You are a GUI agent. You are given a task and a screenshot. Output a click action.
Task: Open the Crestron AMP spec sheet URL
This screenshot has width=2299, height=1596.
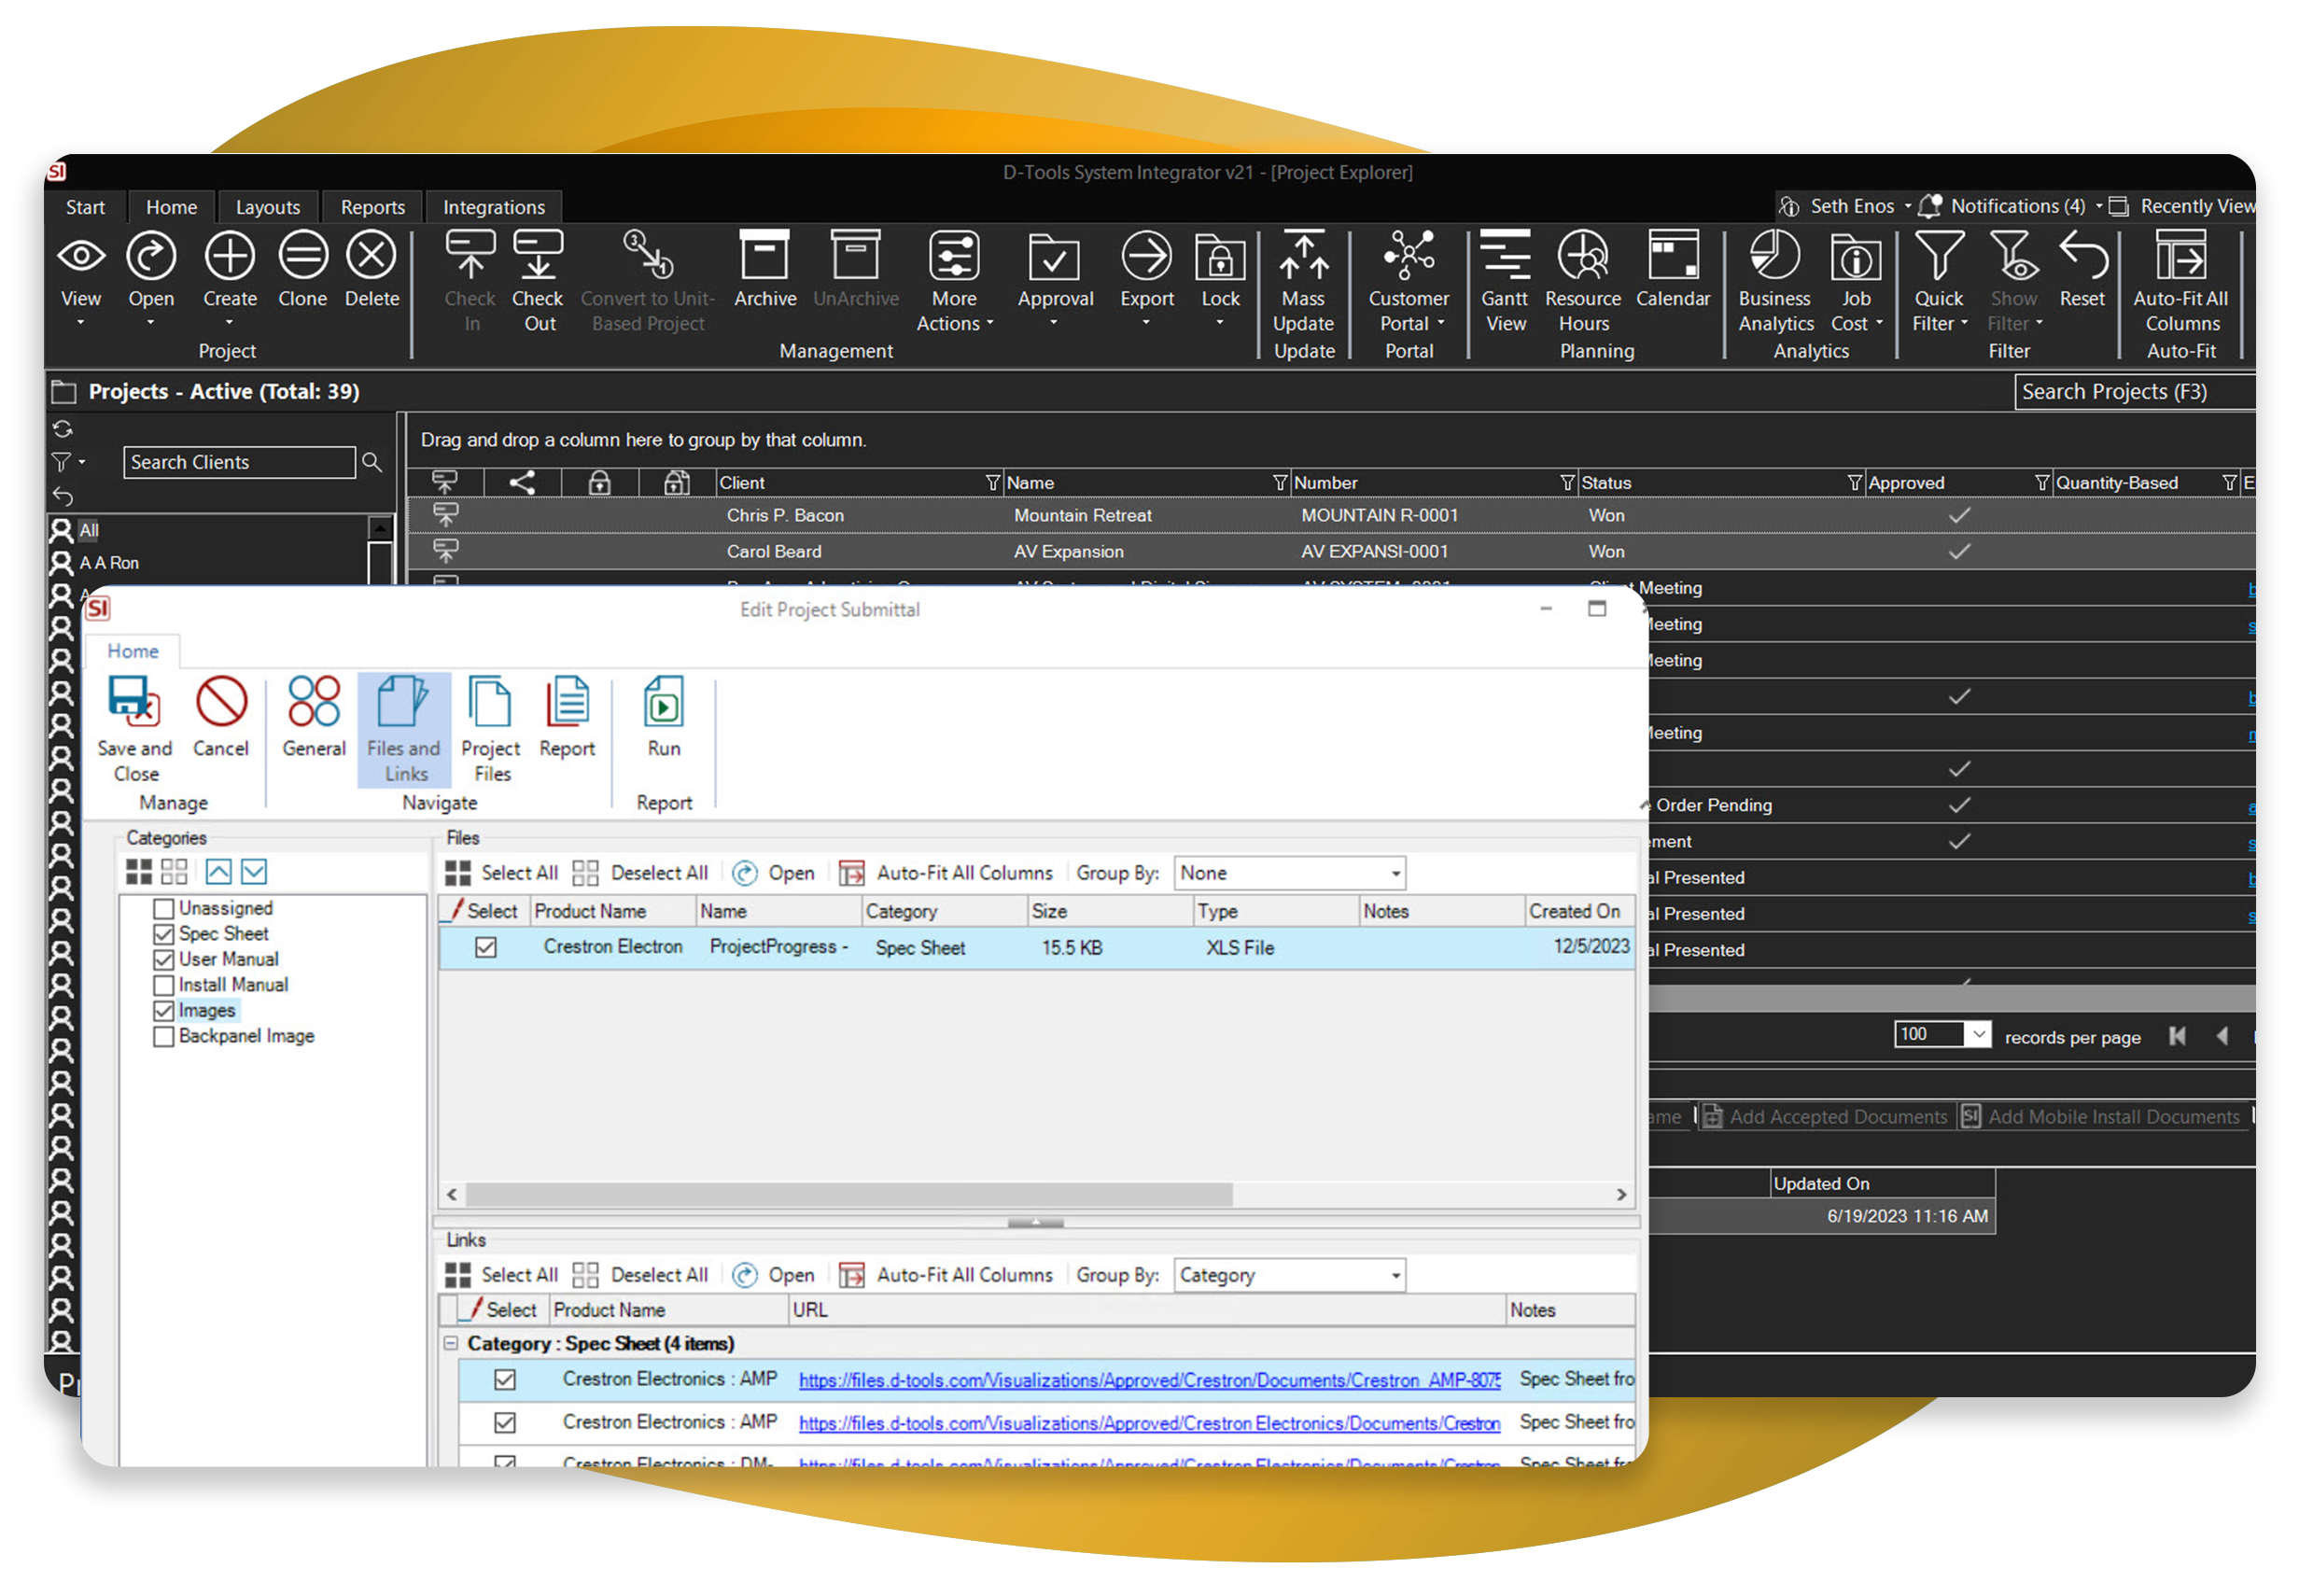1148,1379
